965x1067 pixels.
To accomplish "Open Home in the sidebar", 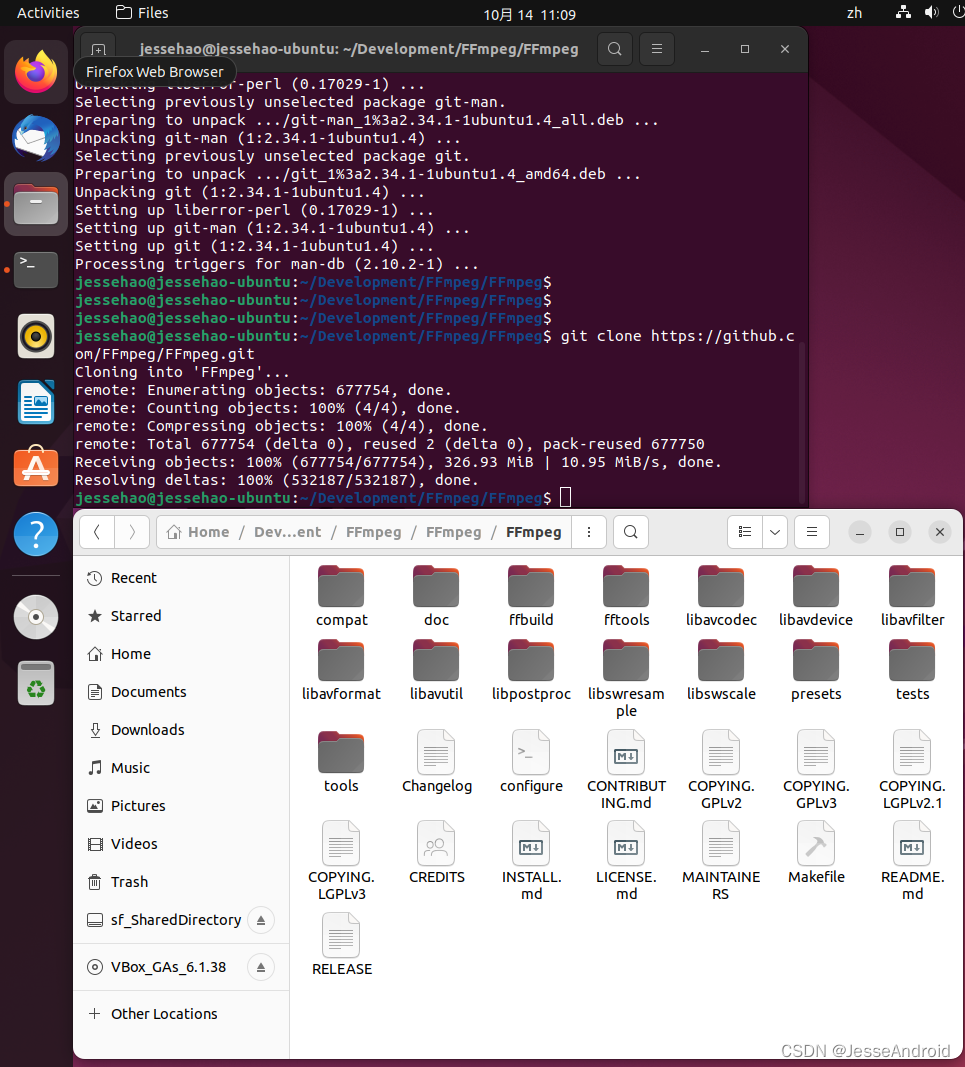I will (181, 654).
